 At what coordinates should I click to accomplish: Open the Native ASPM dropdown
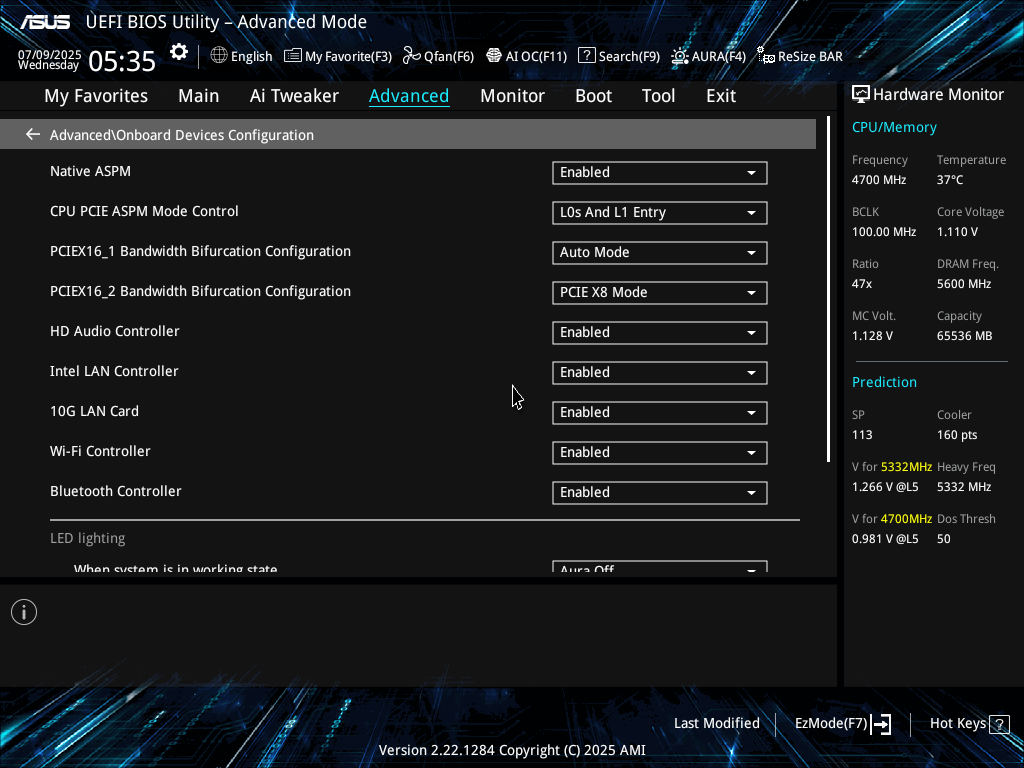tap(659, 173)
